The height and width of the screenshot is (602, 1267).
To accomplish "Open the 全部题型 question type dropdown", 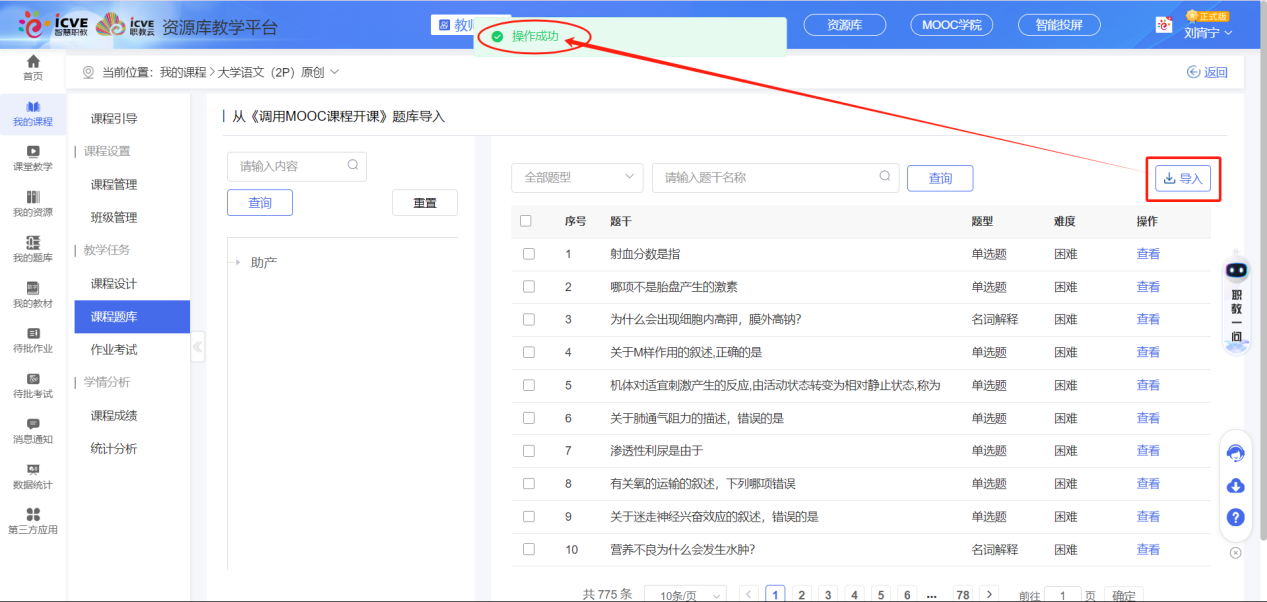I will (577, 178).
